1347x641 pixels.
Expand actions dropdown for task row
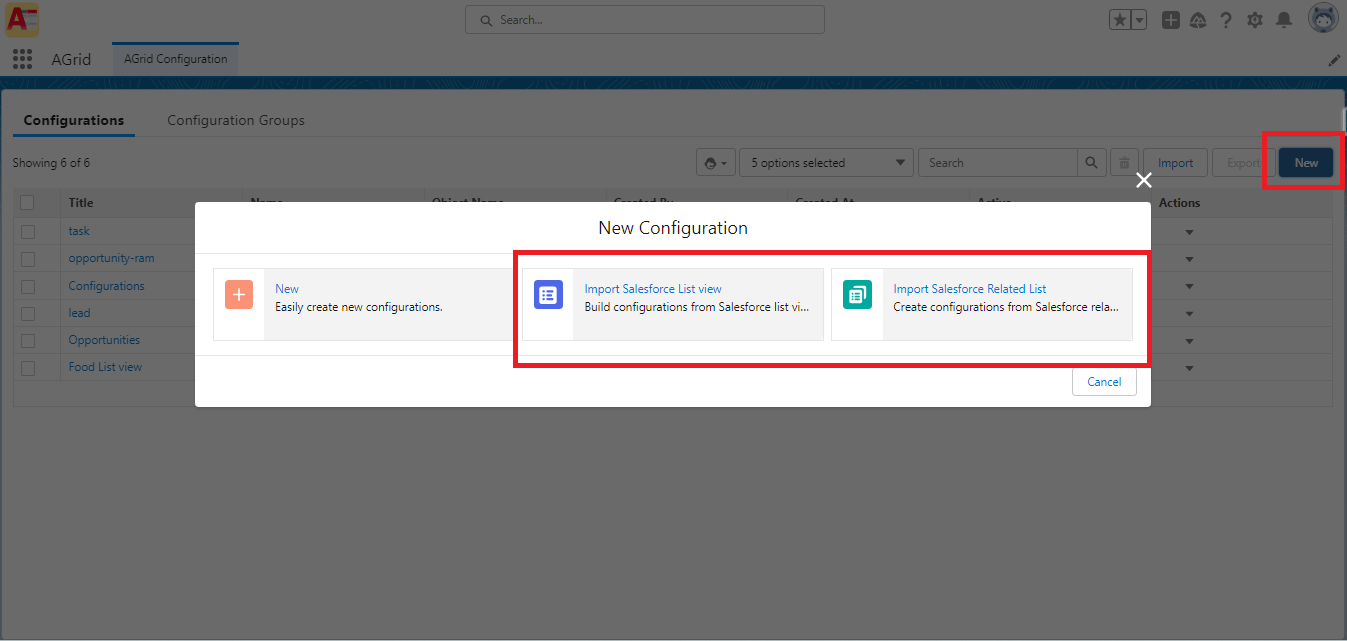coord(1189,232)
